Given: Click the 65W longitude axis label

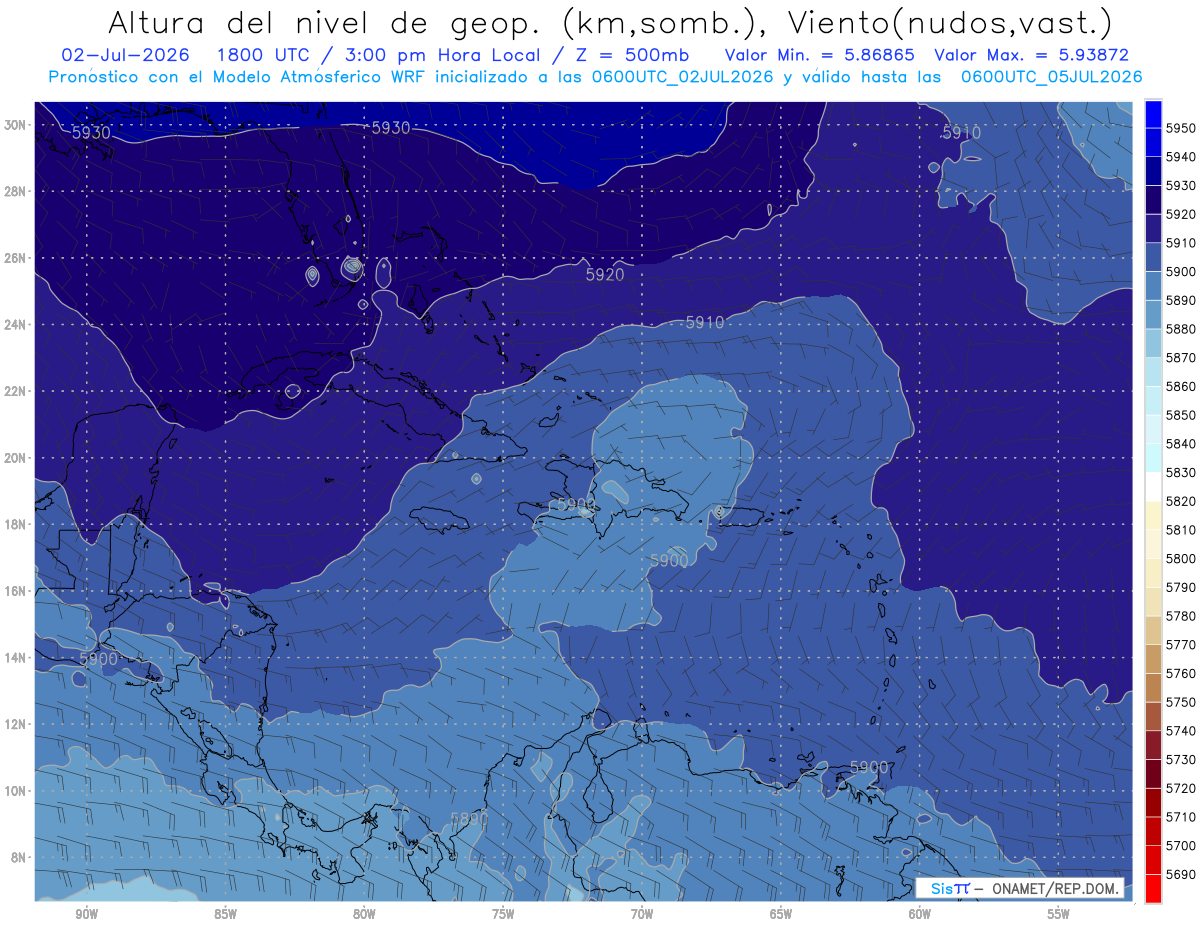Looking at the screenshot, I should click(x=781, y=914).
